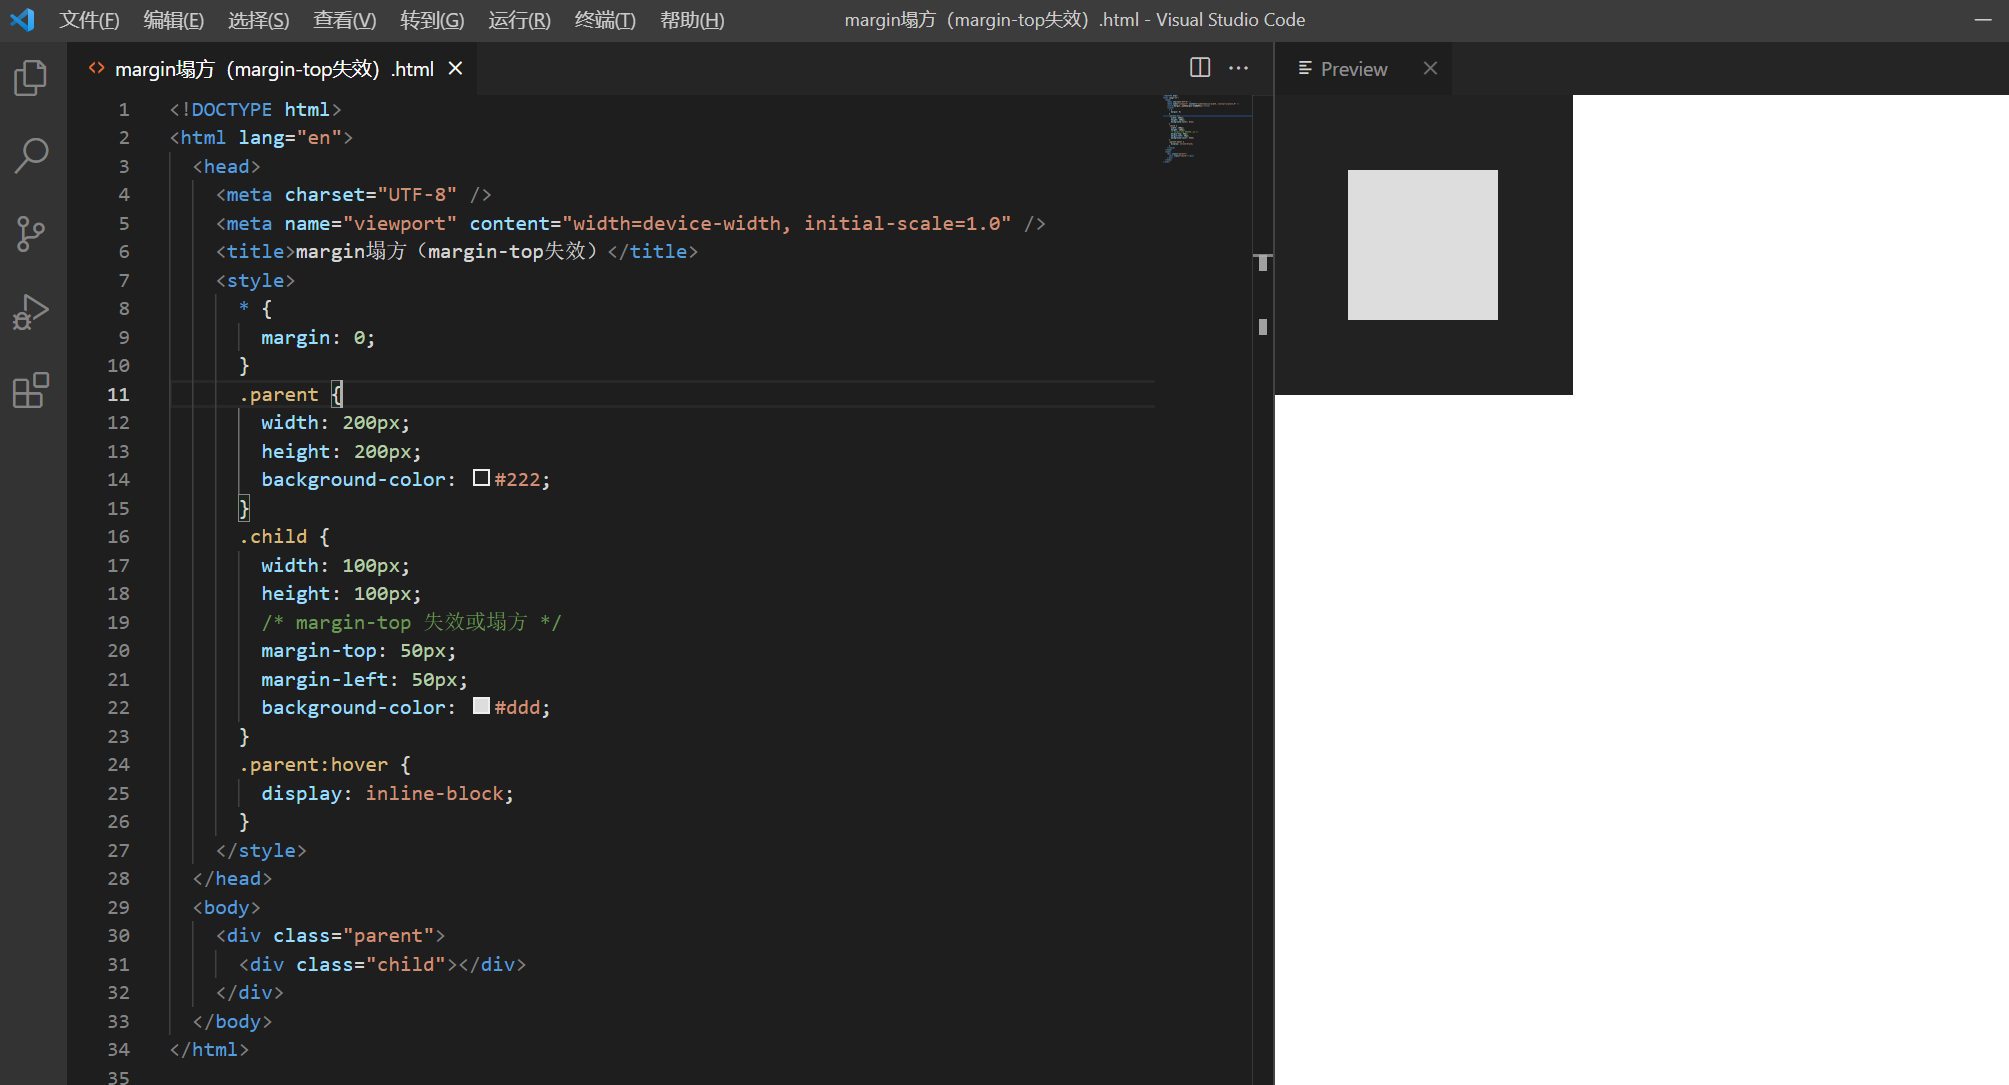Click line number 24 in gutter
The image size is (2009, 1085).
coord(118,765)
